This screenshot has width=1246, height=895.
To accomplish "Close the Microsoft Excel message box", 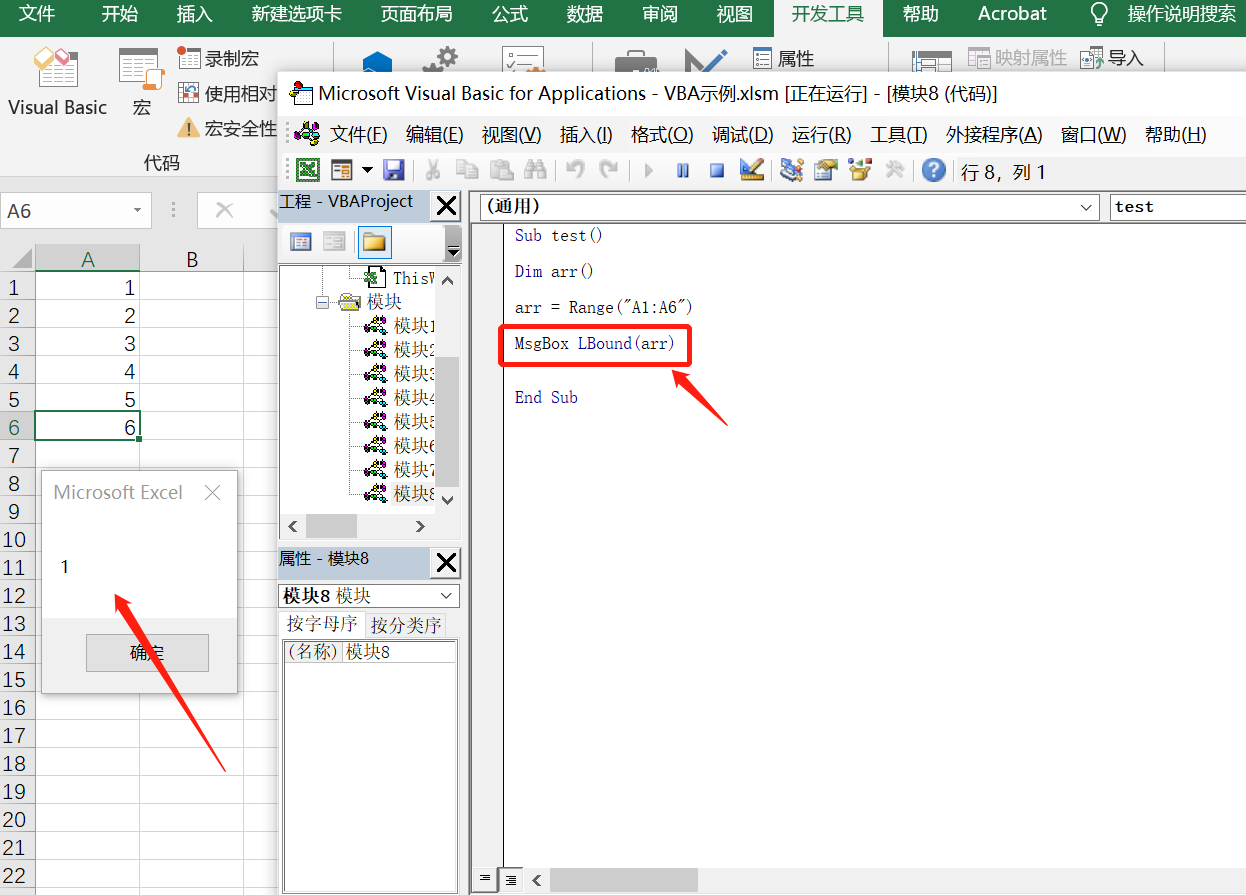I will click(212, 492).
